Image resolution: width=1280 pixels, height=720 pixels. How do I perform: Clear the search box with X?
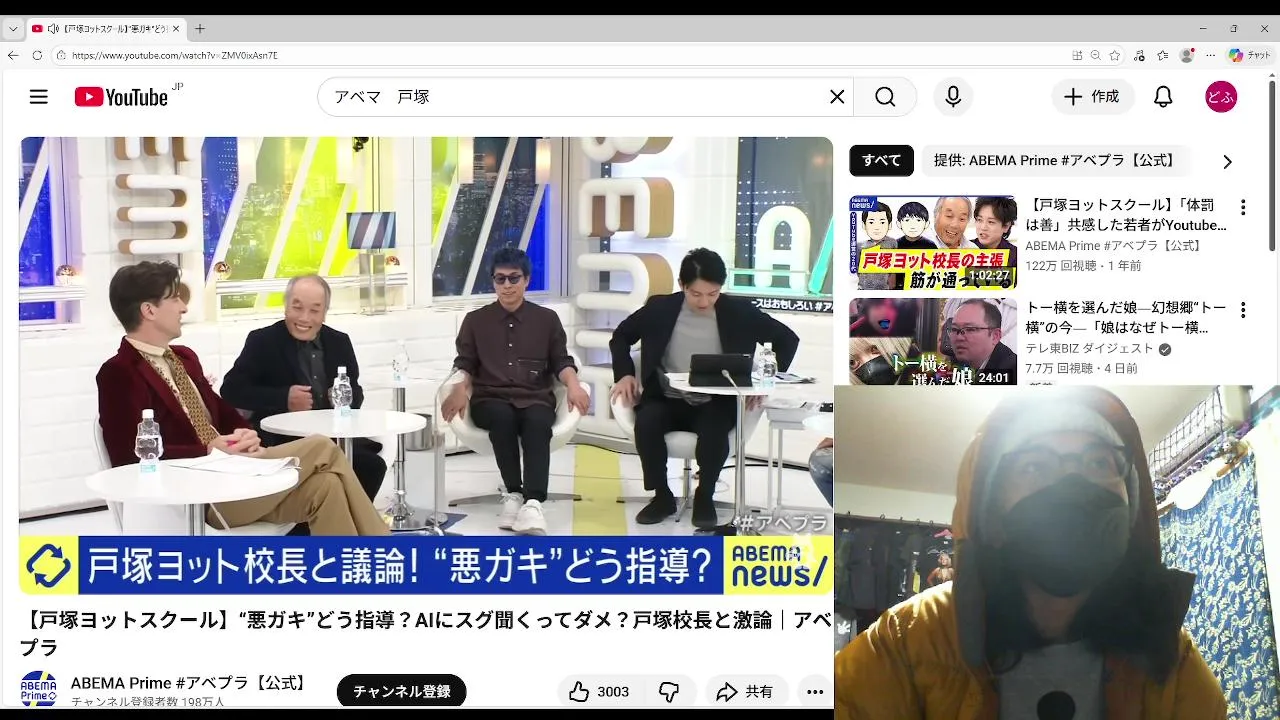(837, 97)
